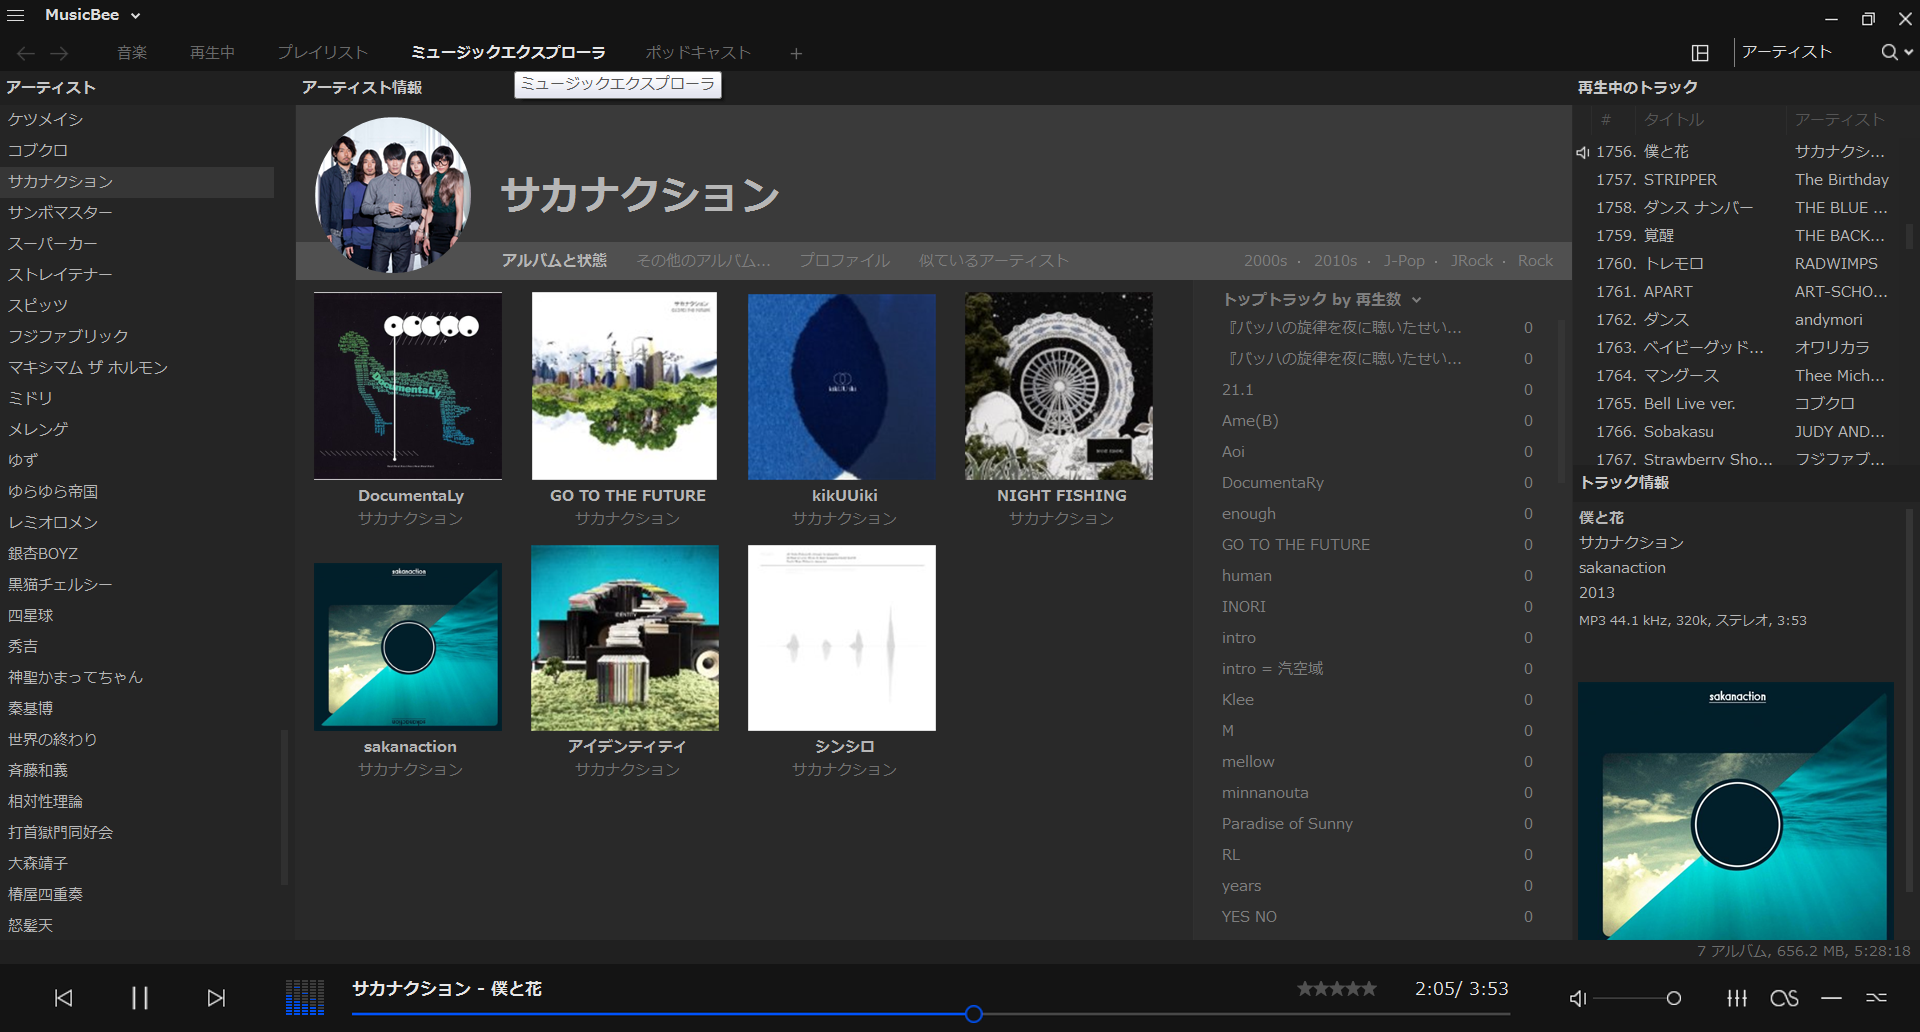Click the sakanaction artwork in track info

[x=1736, y=811]
